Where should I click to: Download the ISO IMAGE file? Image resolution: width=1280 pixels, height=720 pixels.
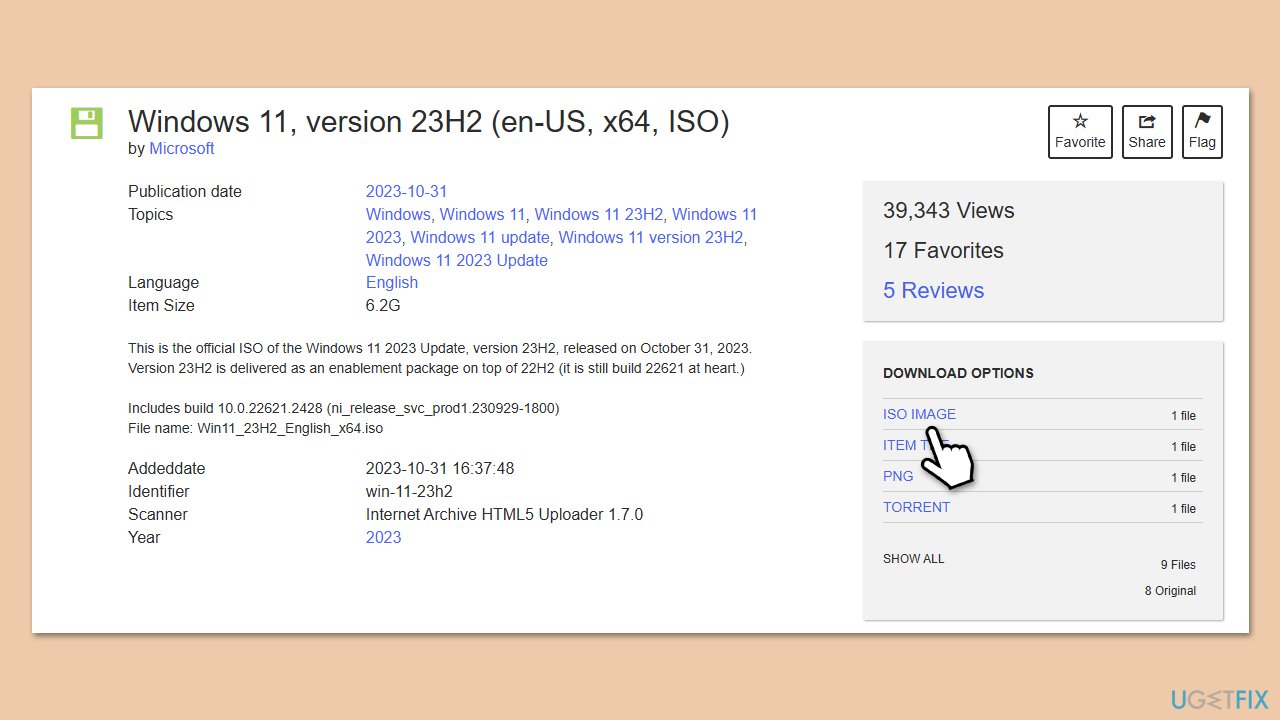(x=919, y=414)
